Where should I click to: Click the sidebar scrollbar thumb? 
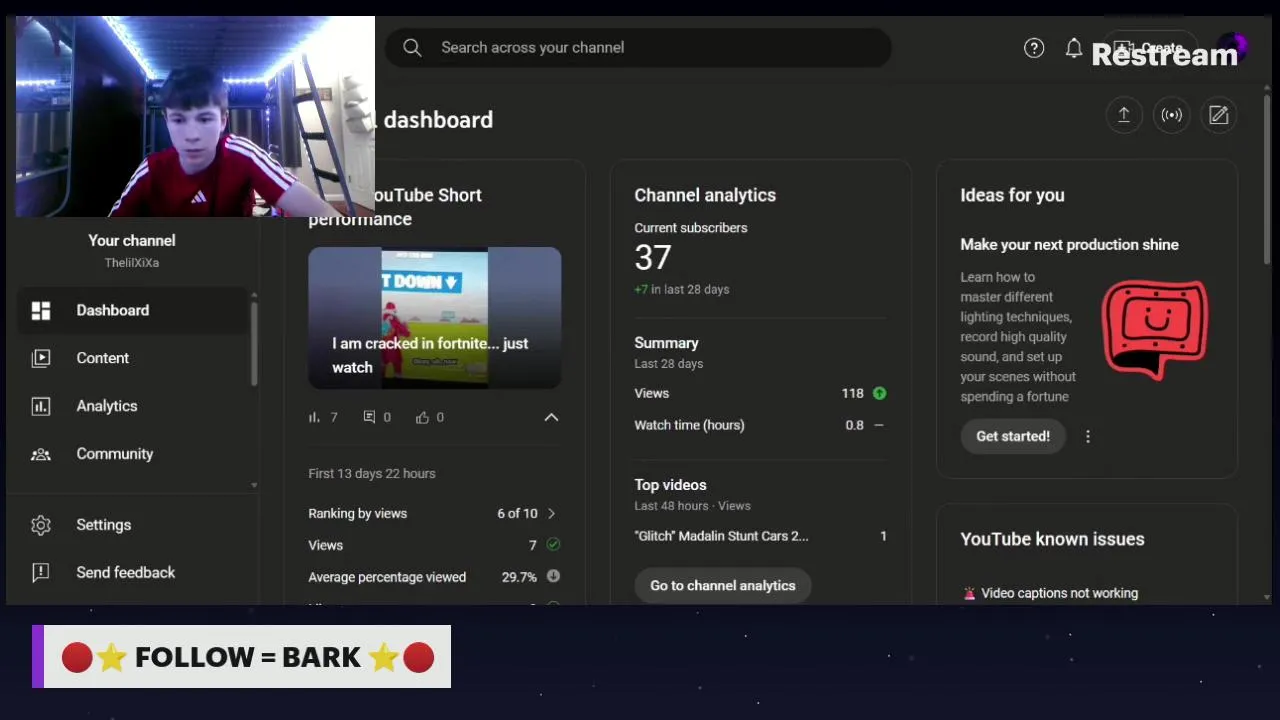pyautogui.click(x=254, y=343)
